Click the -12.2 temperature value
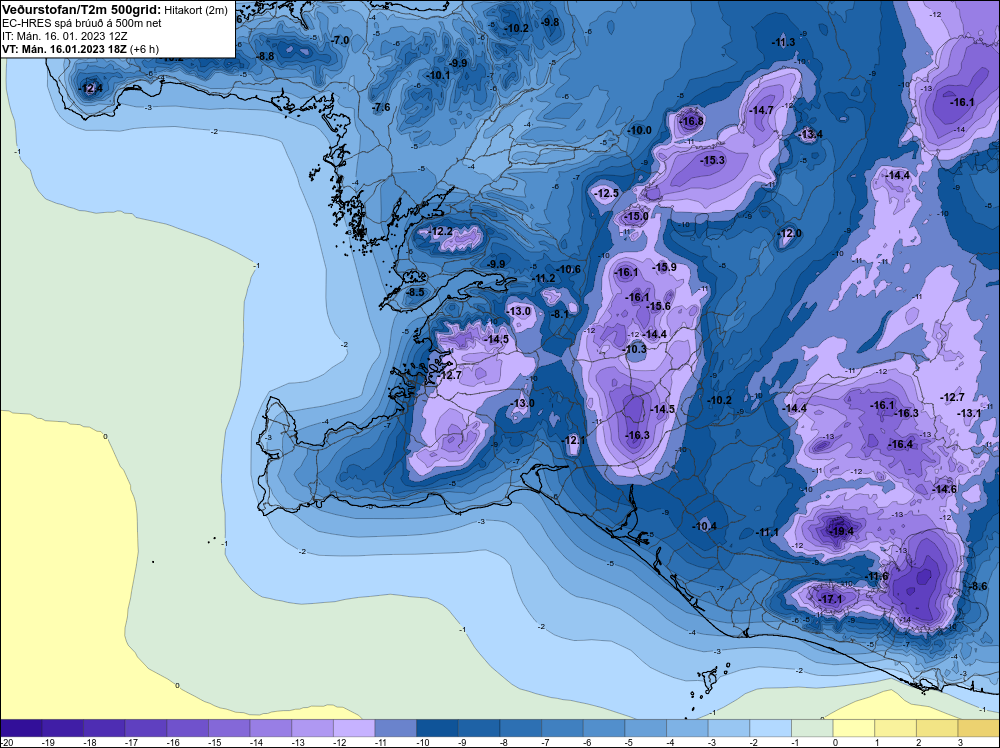 [x=440, y=231]
